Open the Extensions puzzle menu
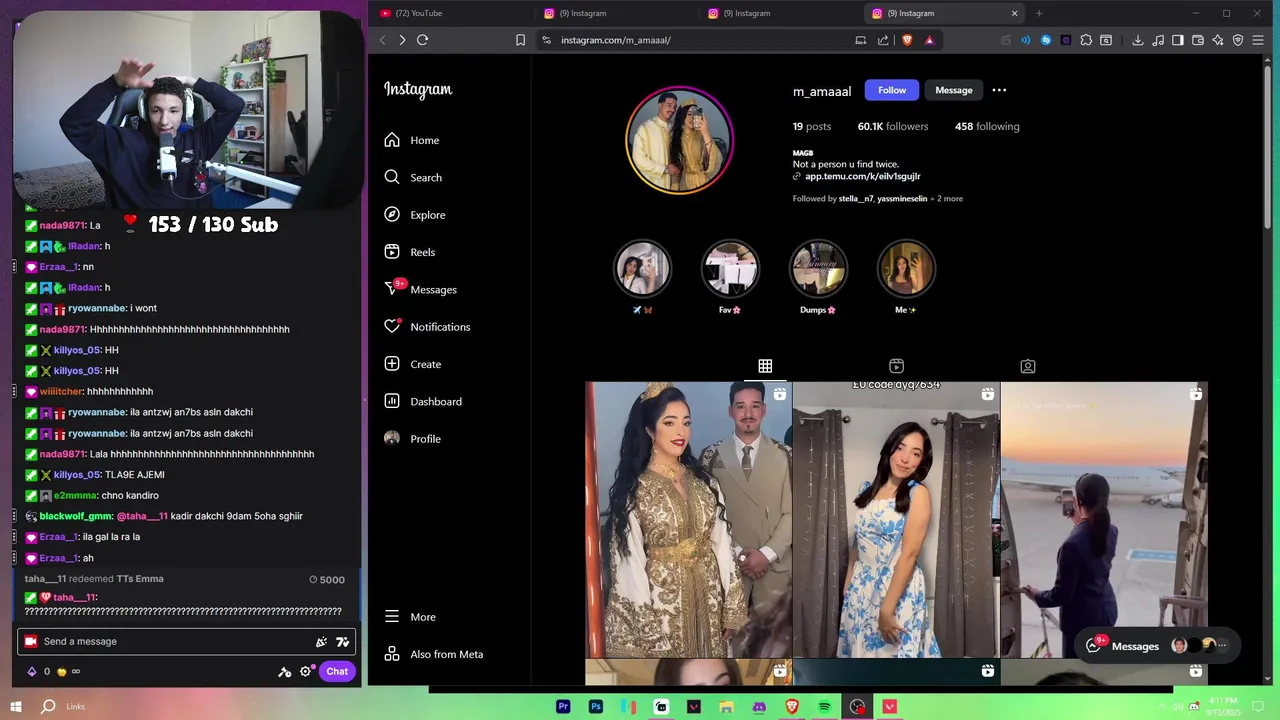Viewport: 1280px width, 720px height. [x=1086, y=40]
